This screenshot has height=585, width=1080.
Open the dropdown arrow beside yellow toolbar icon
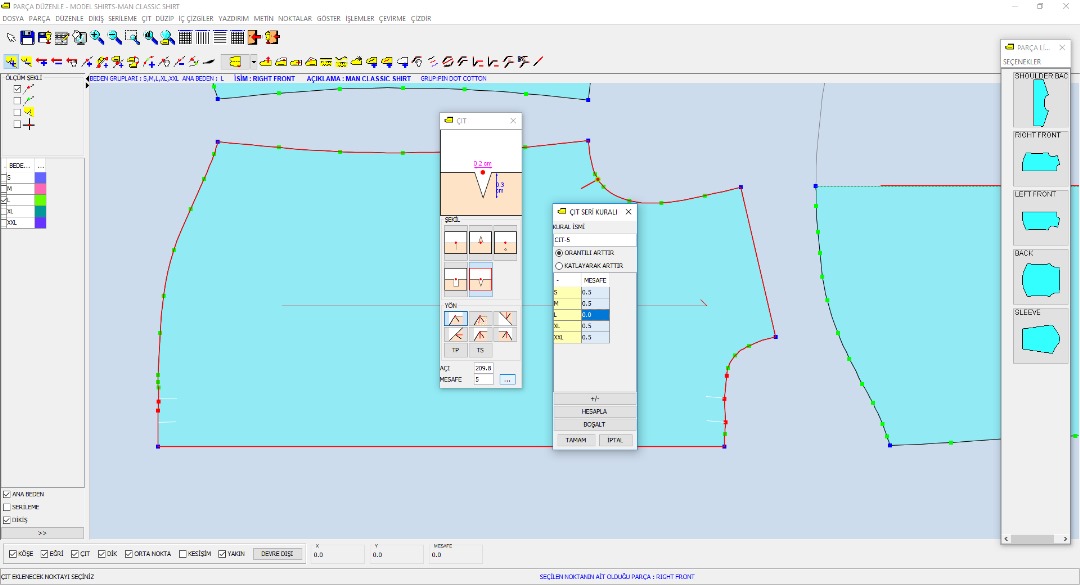coord(253,62)
